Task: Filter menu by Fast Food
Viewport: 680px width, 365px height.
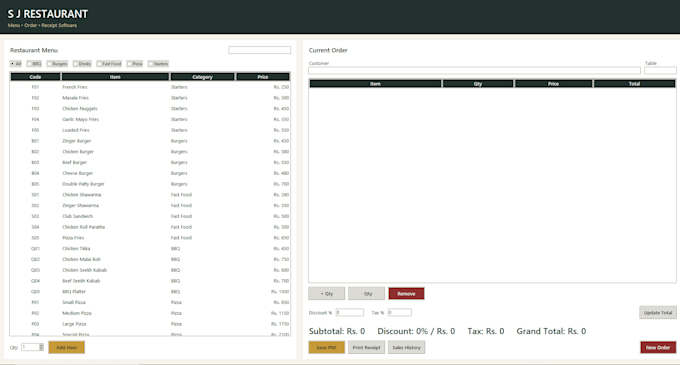Action: (109, 64)
